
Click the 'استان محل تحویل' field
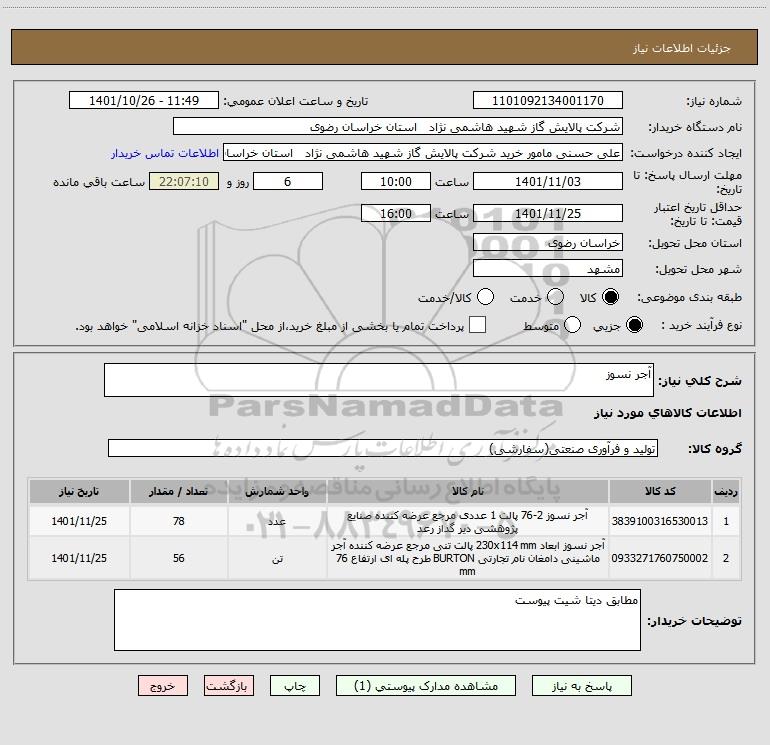[547, 243]
